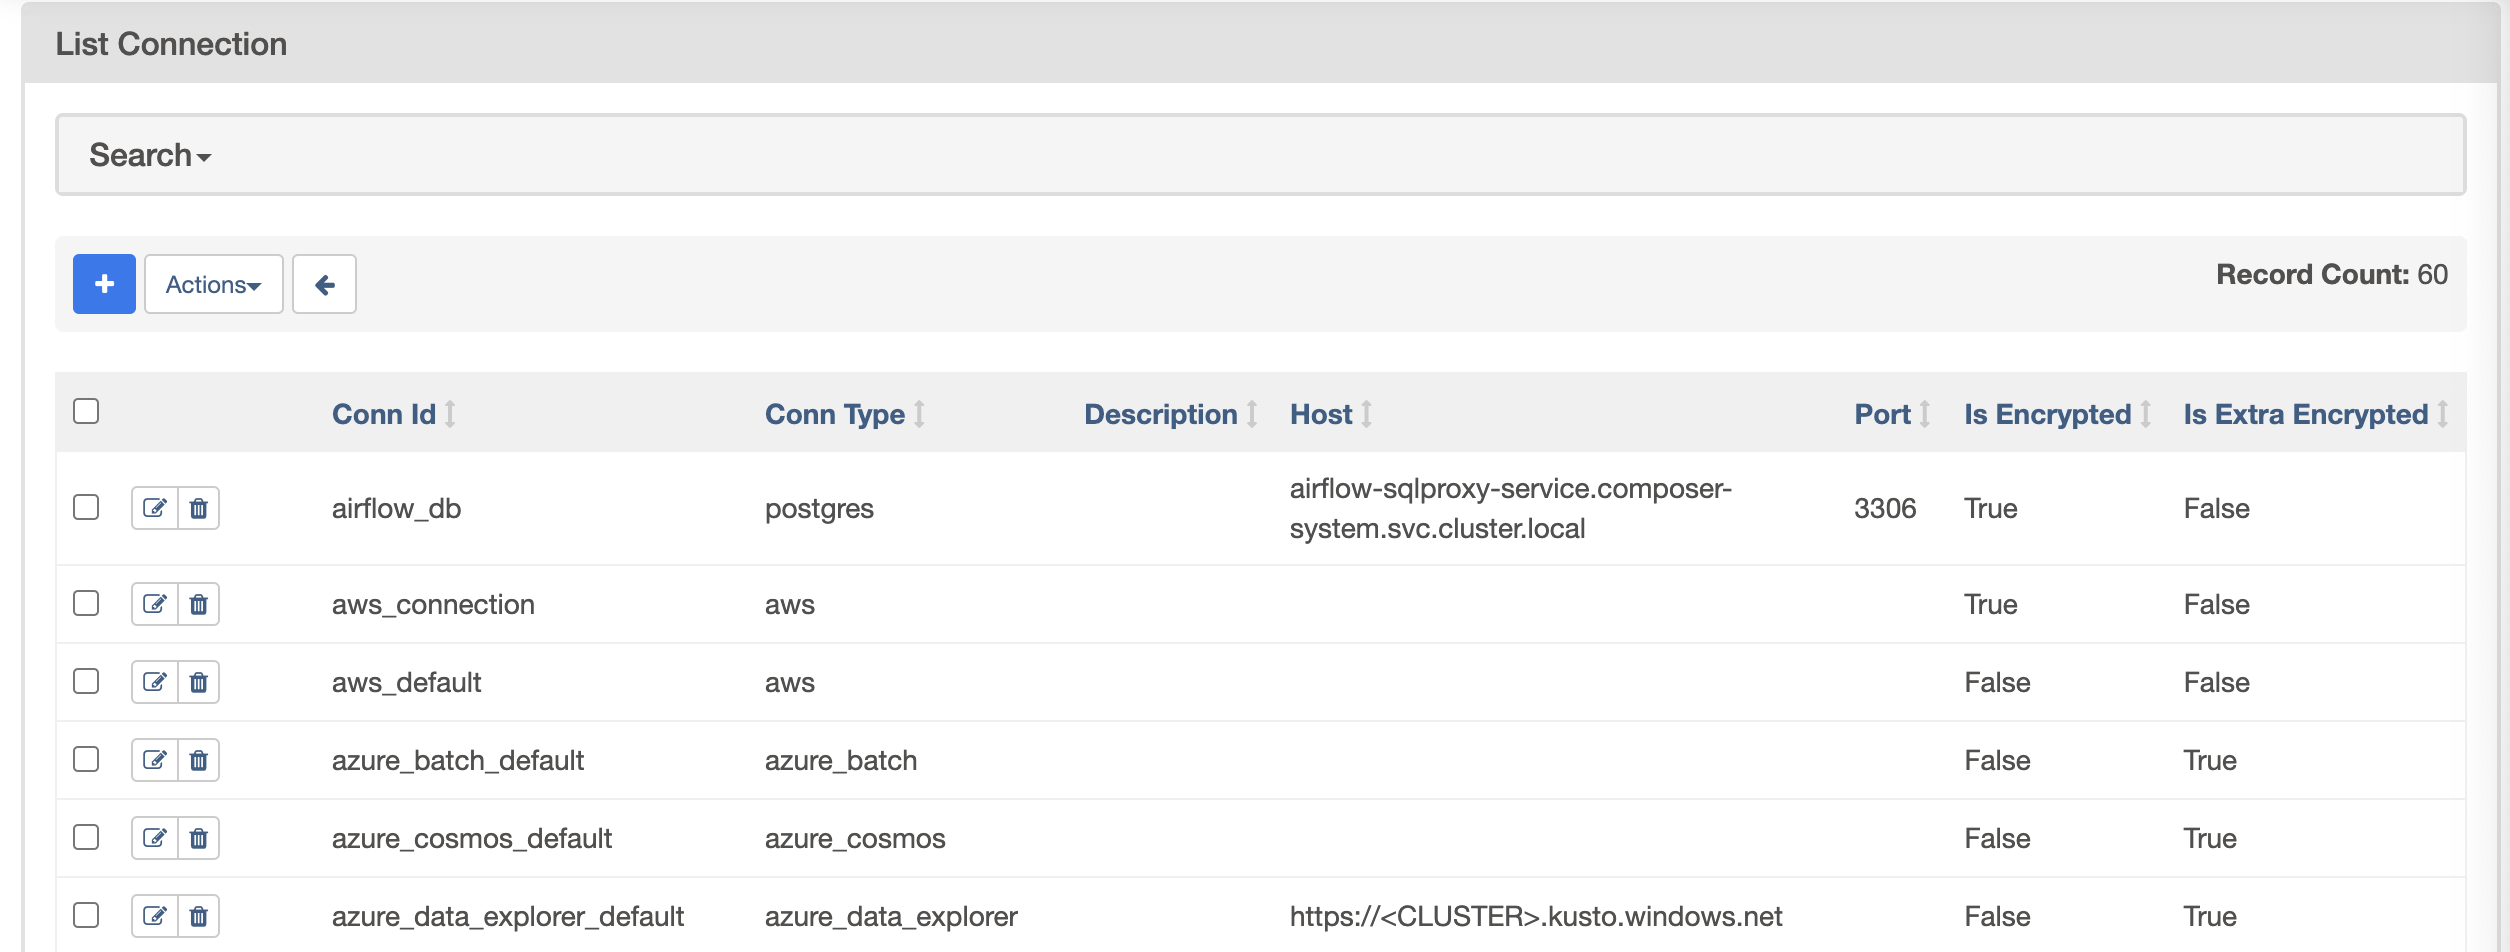2510x952 pixels.
Task: Toggle the select-all checkbox in header
Action: pyautogui.click(x=86, y=411)
